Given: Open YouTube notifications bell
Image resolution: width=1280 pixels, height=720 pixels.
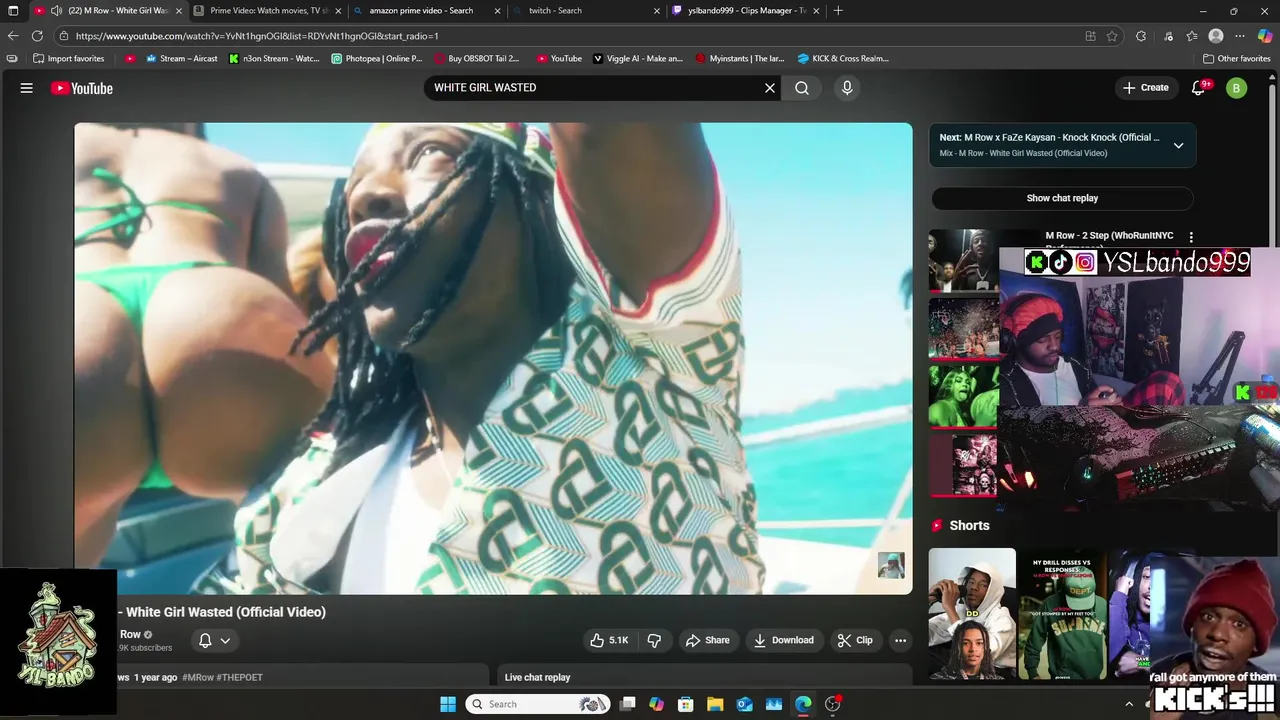Looking at the screenshot, I should click(1199, 88).
